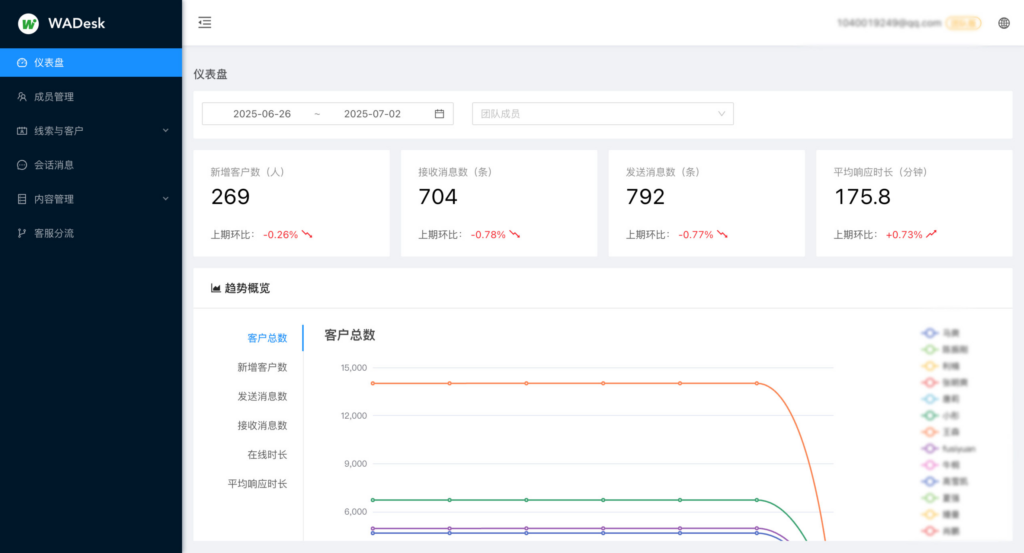The image size is (1024, 553).
Task: Click the 704 received messages value
Action: coord(438,197)
